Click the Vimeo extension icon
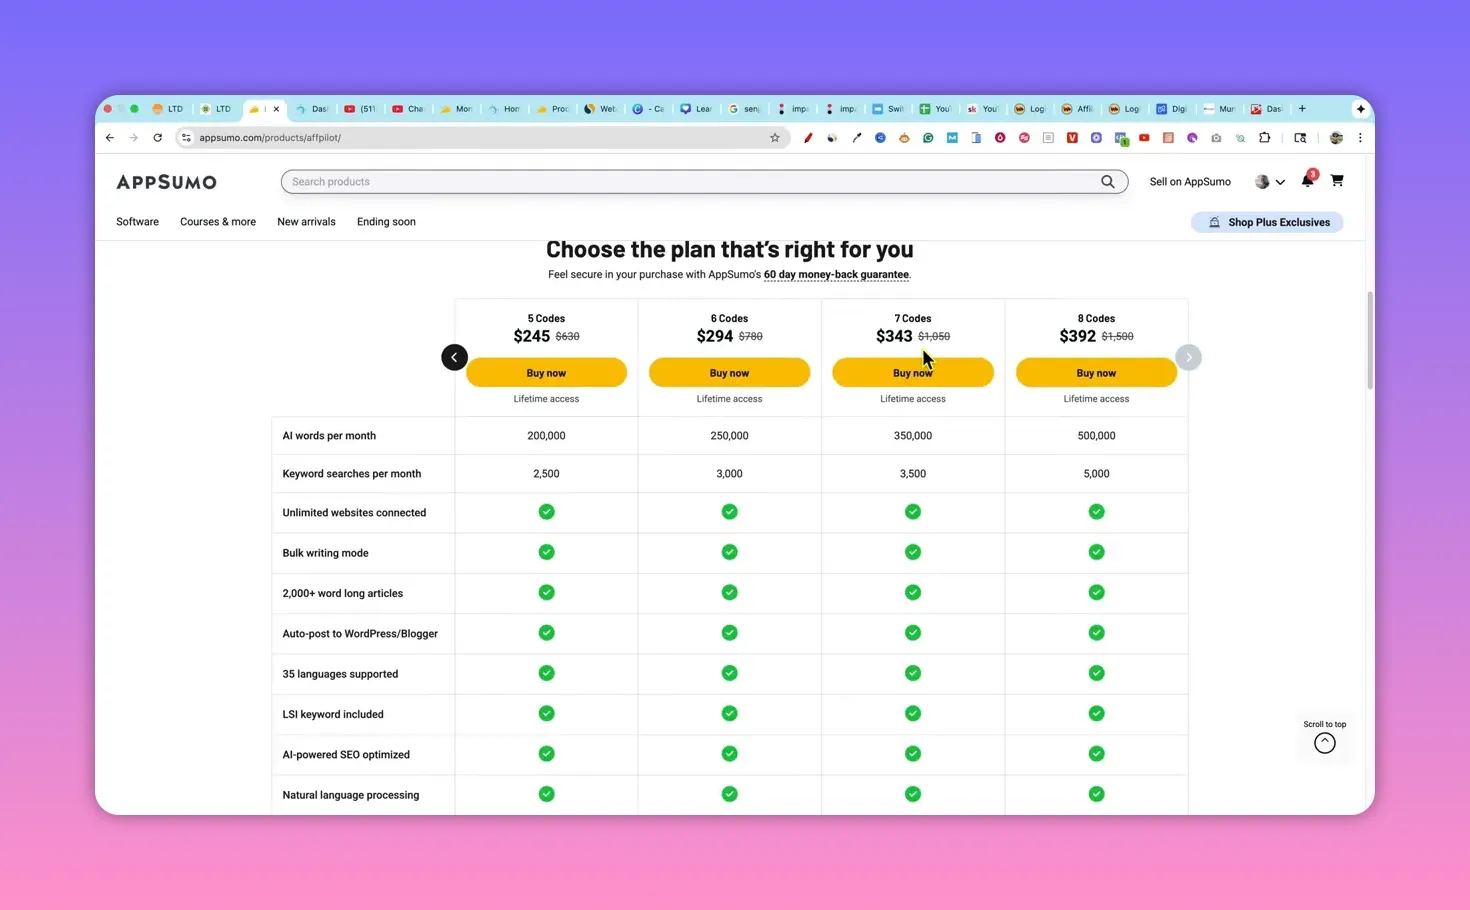 (x=1072, y=138)
